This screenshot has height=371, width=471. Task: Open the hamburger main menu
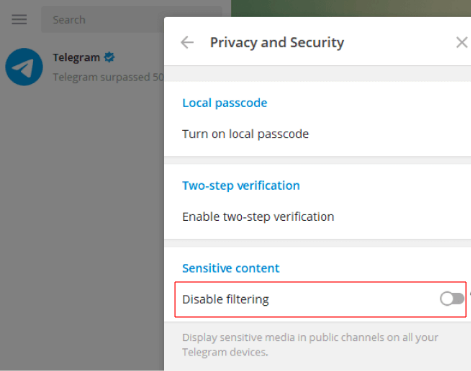19,19
